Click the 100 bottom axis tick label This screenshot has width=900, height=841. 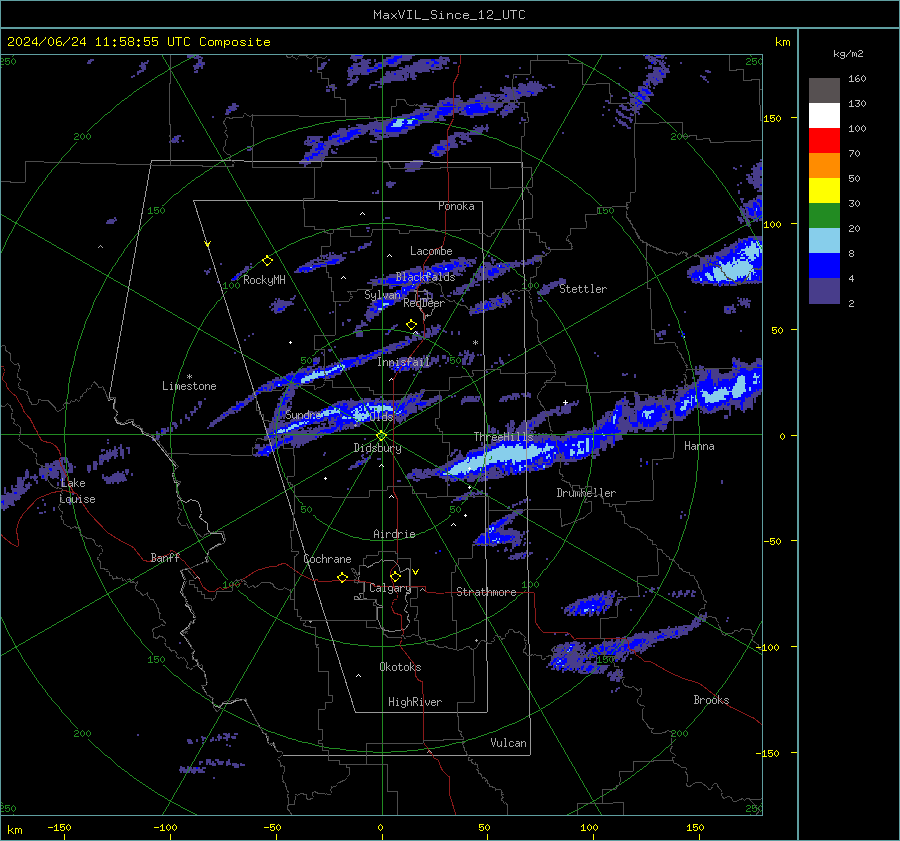589,827
